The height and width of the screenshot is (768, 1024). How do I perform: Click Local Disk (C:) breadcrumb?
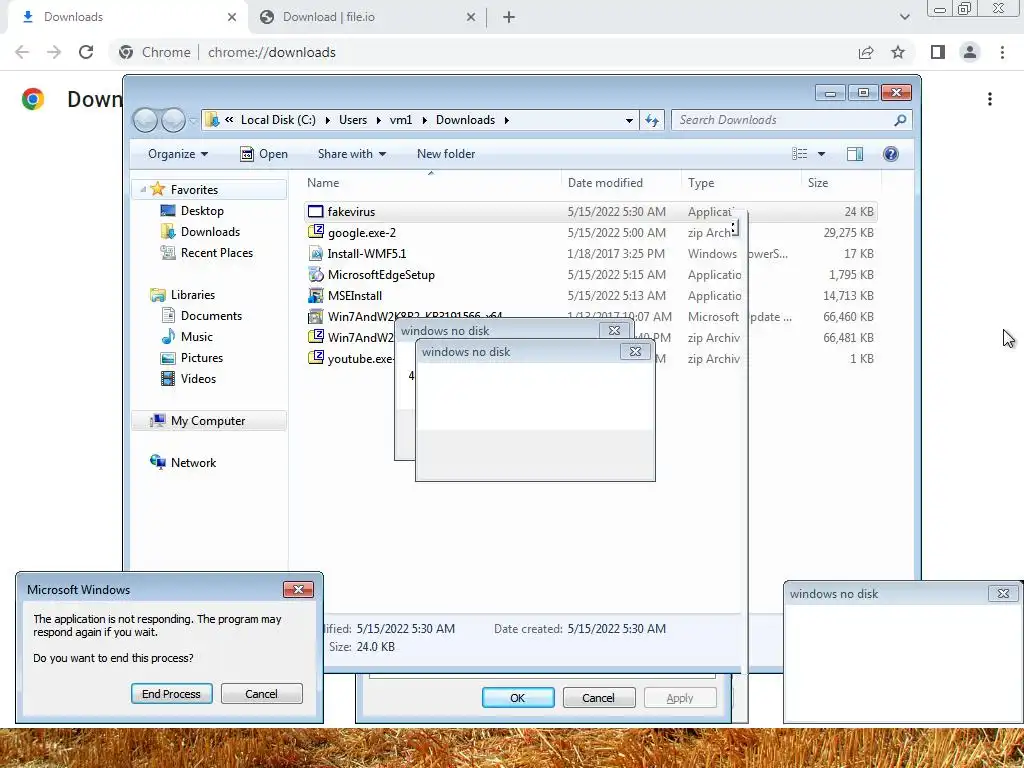coord(278,120)
